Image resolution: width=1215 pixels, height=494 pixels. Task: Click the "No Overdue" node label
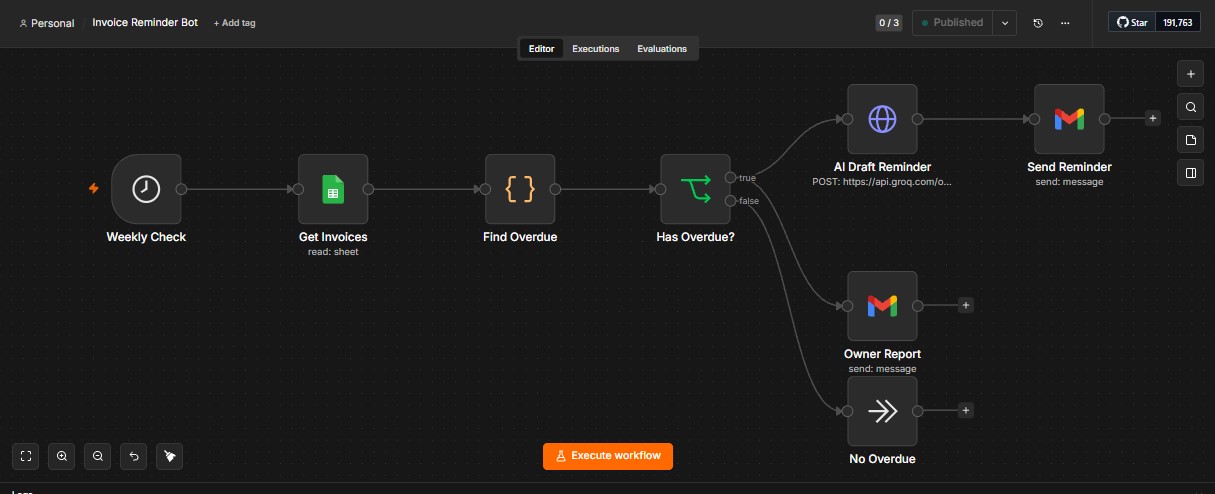click(x=882, y=459)
